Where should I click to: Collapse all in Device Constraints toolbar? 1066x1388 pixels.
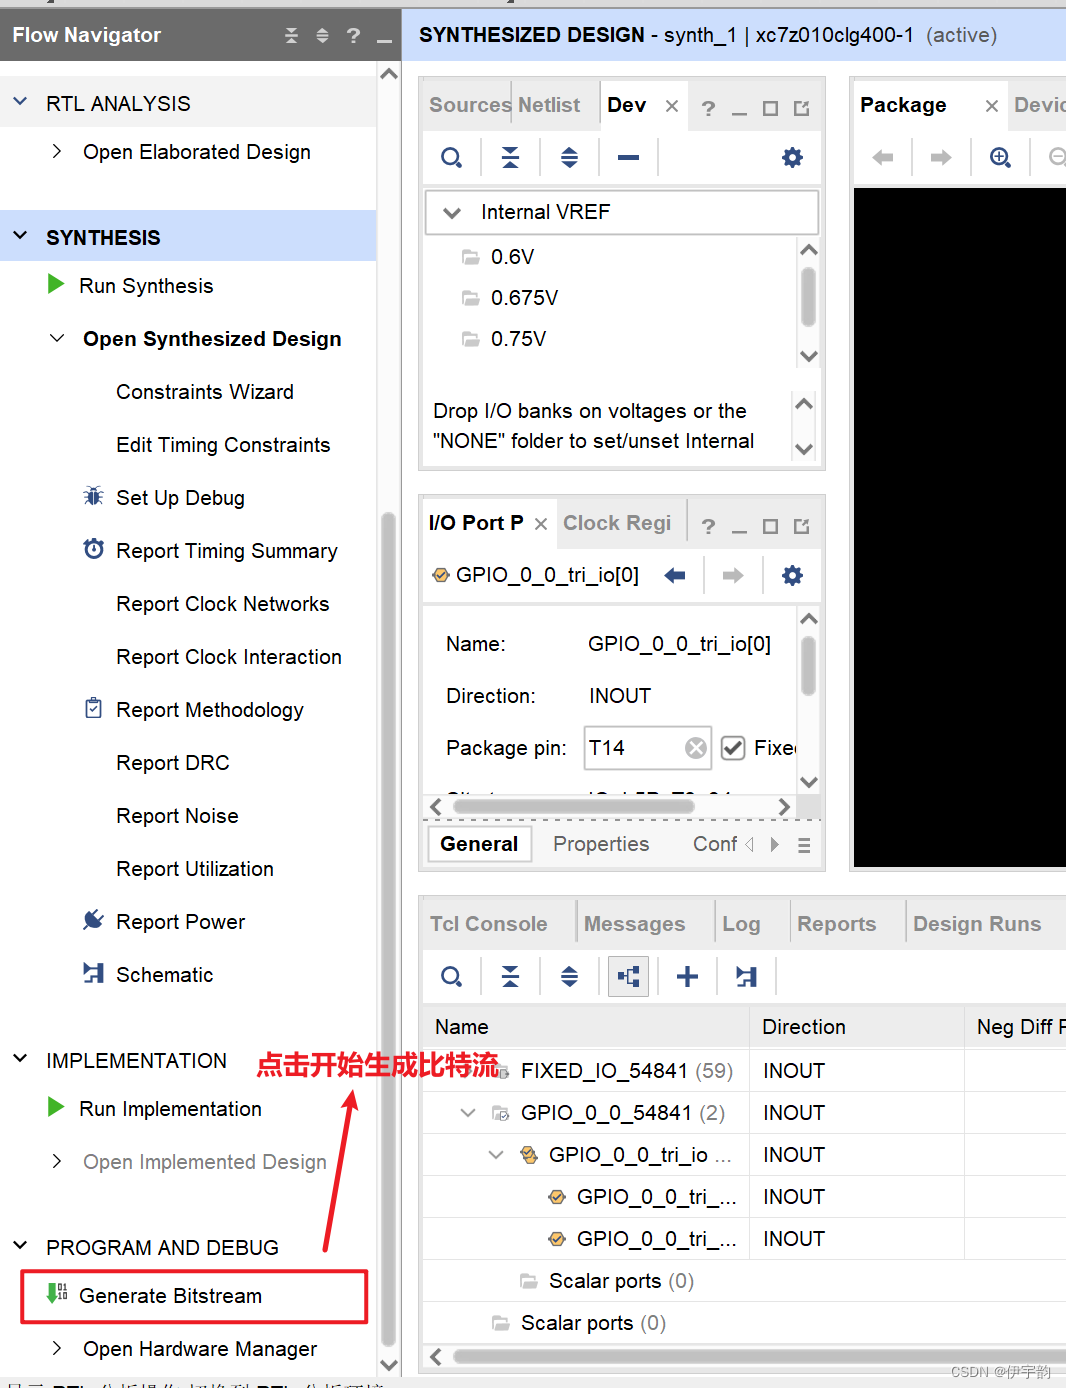[x=510, y=158]
